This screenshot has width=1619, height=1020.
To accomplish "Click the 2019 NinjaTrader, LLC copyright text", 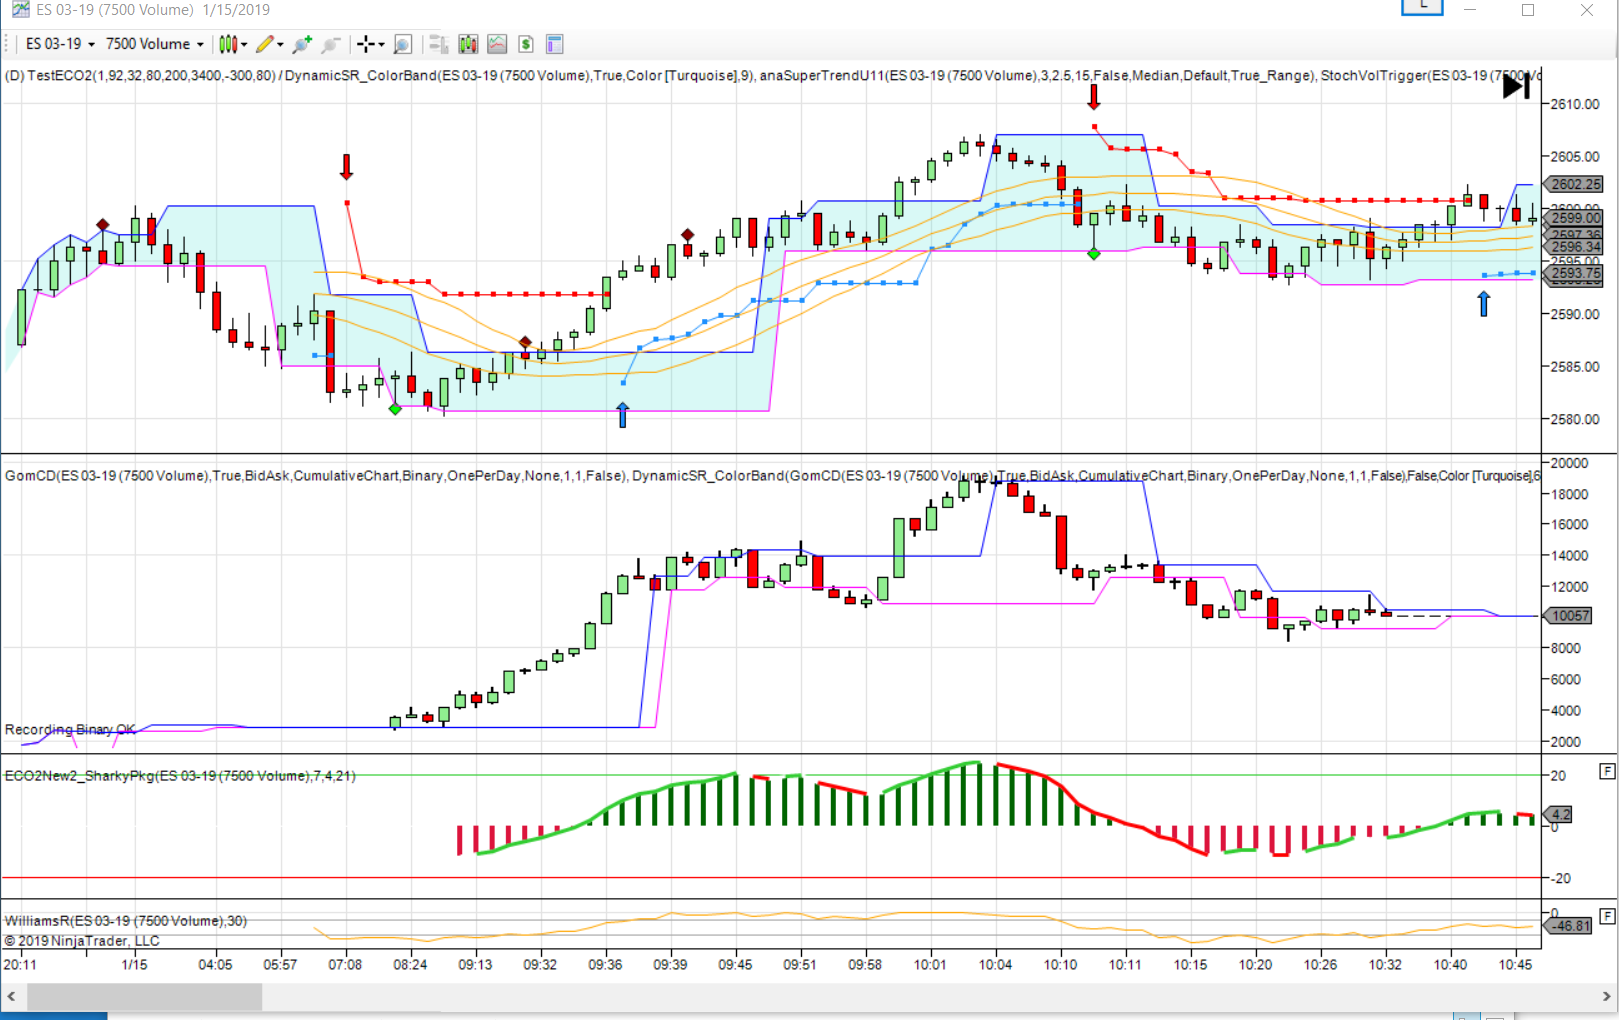I will coord(82,941).
